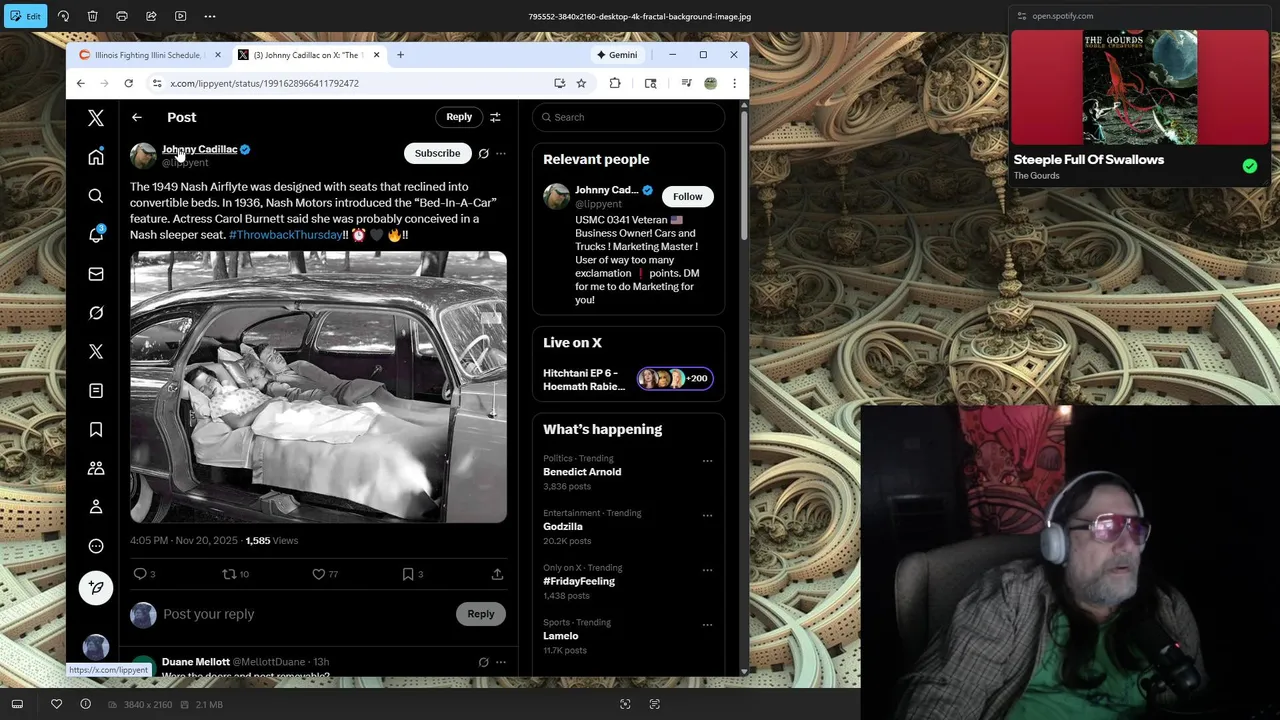1280x720 pixels.
Task: Open options for Lamelo trend
Action: click(707, 625)
